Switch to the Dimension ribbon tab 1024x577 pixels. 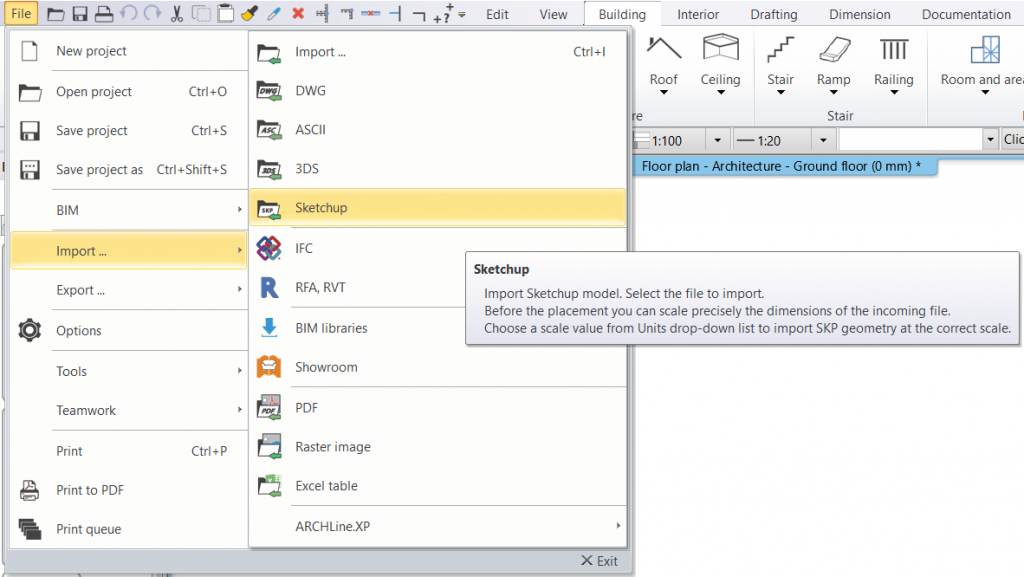point(859,14)
